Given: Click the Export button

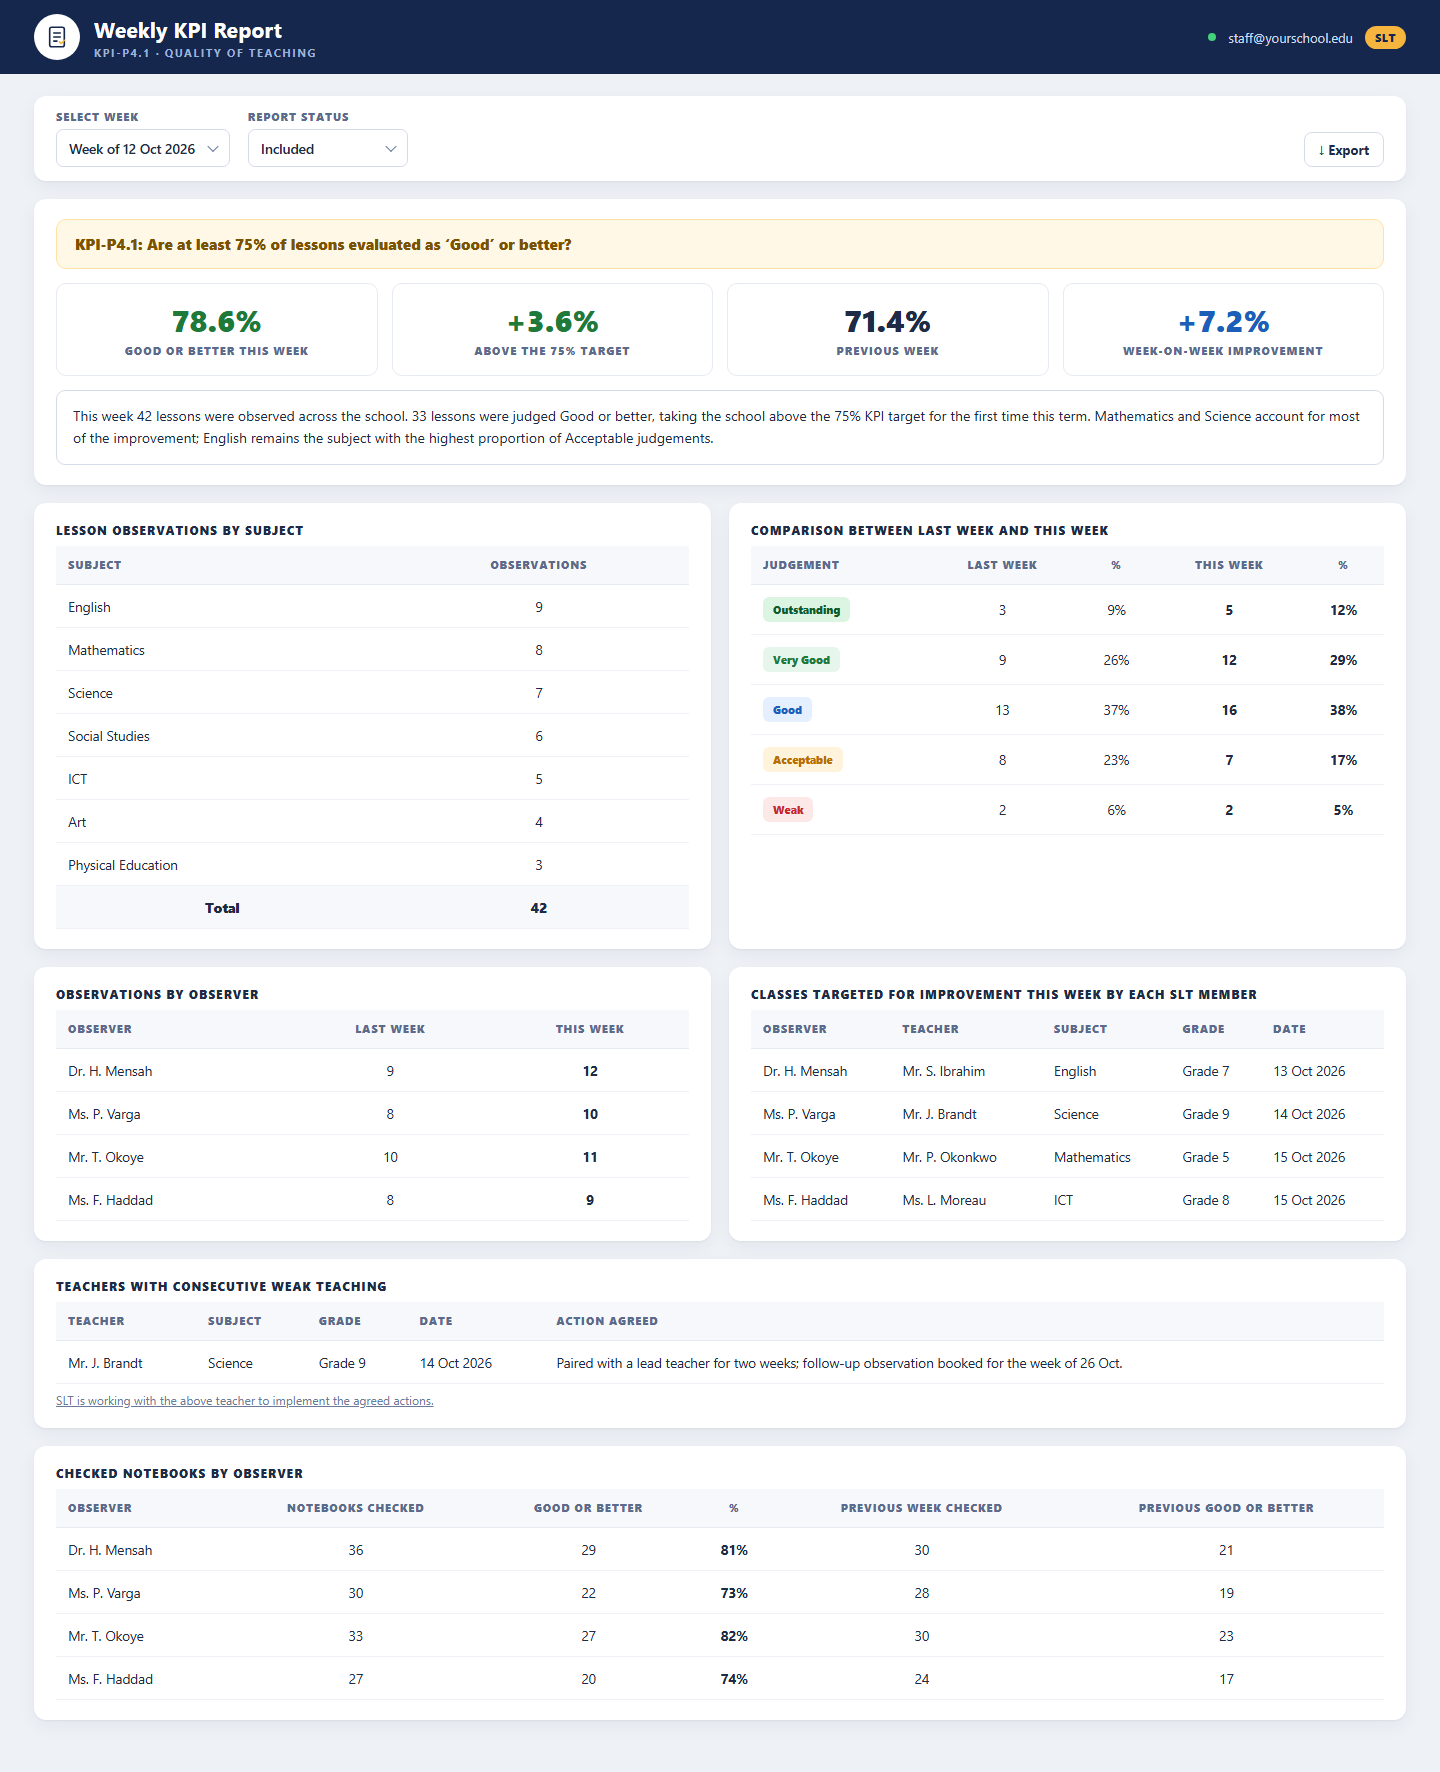Looking at the screenshot, I should 1344,150.
